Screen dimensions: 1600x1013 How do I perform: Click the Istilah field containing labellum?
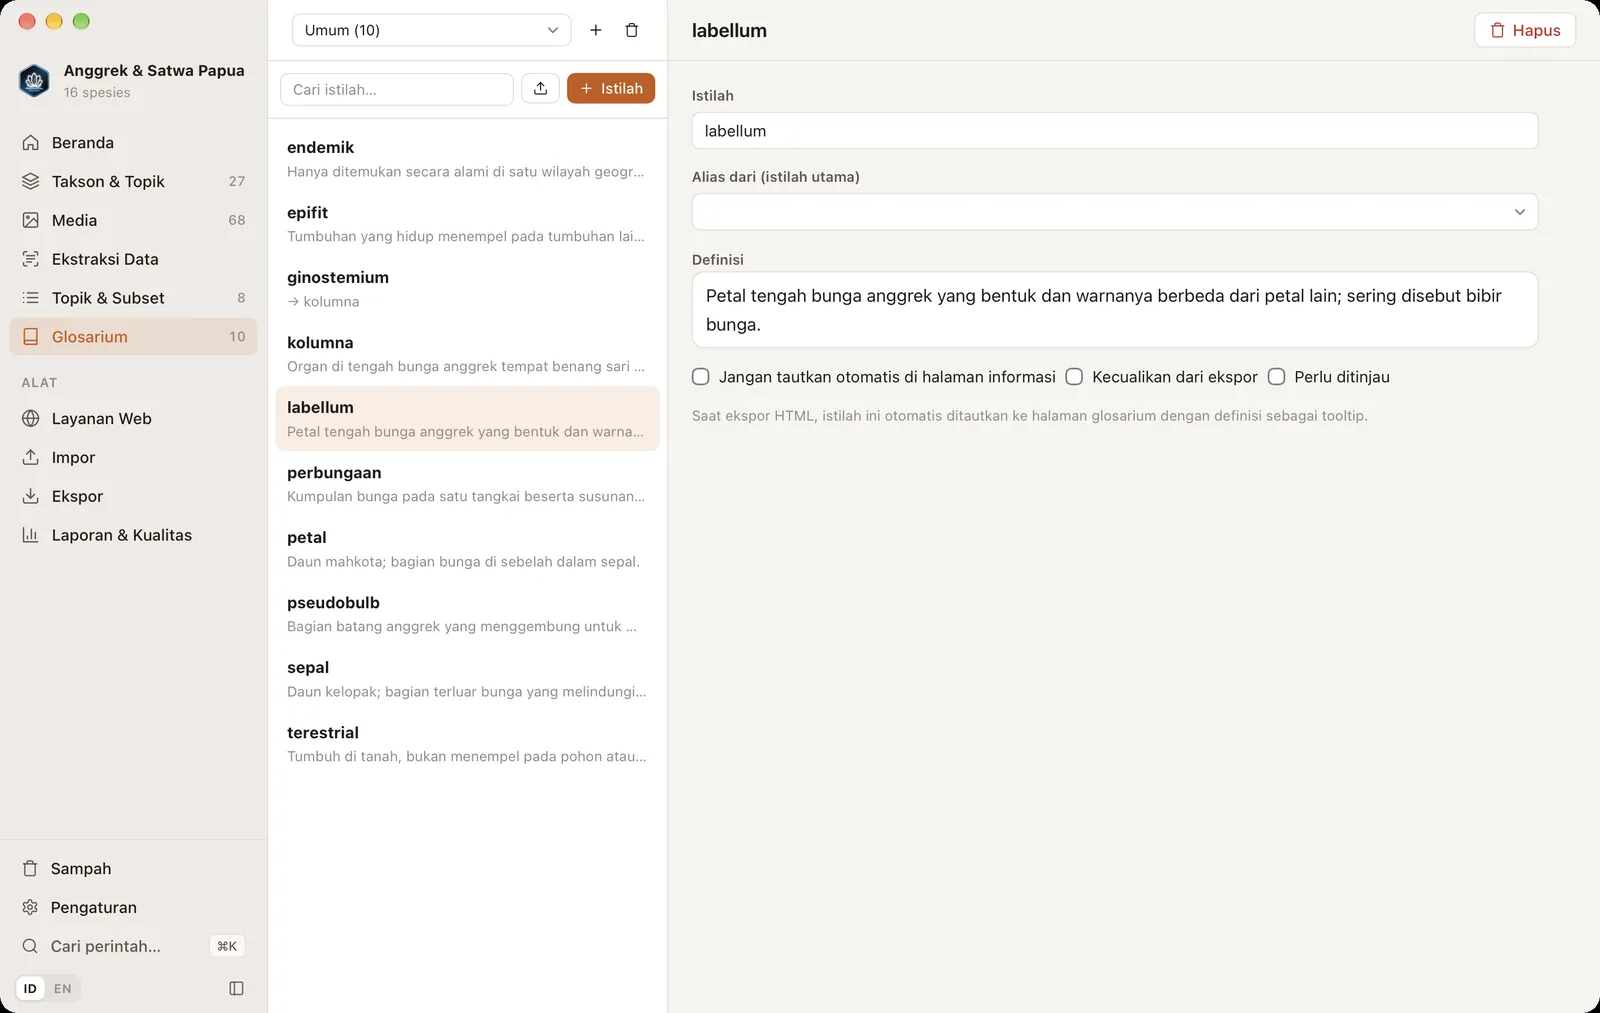[1115, 131]
